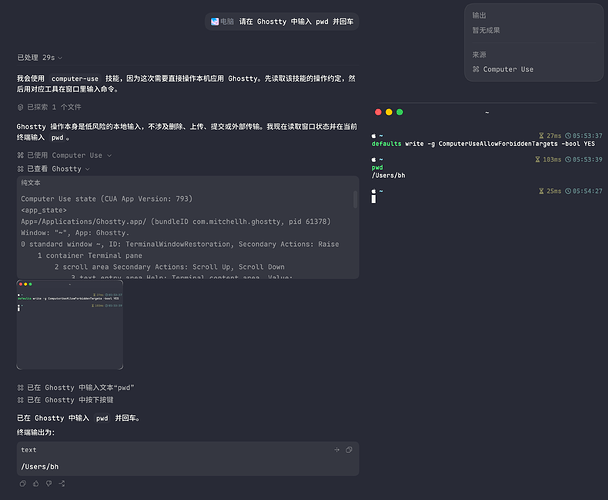Click the /Users/bh text in the answer code block
Screen dimensions: 608x500
click(40, 467)
